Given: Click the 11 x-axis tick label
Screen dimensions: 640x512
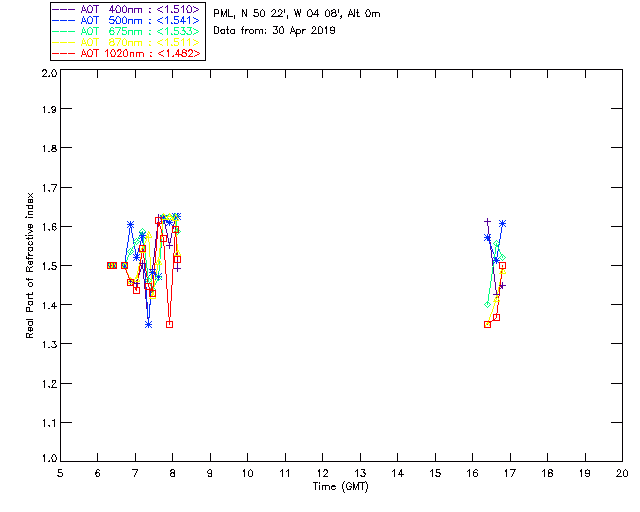Looking at the screenshot, I should coord(285,473).
